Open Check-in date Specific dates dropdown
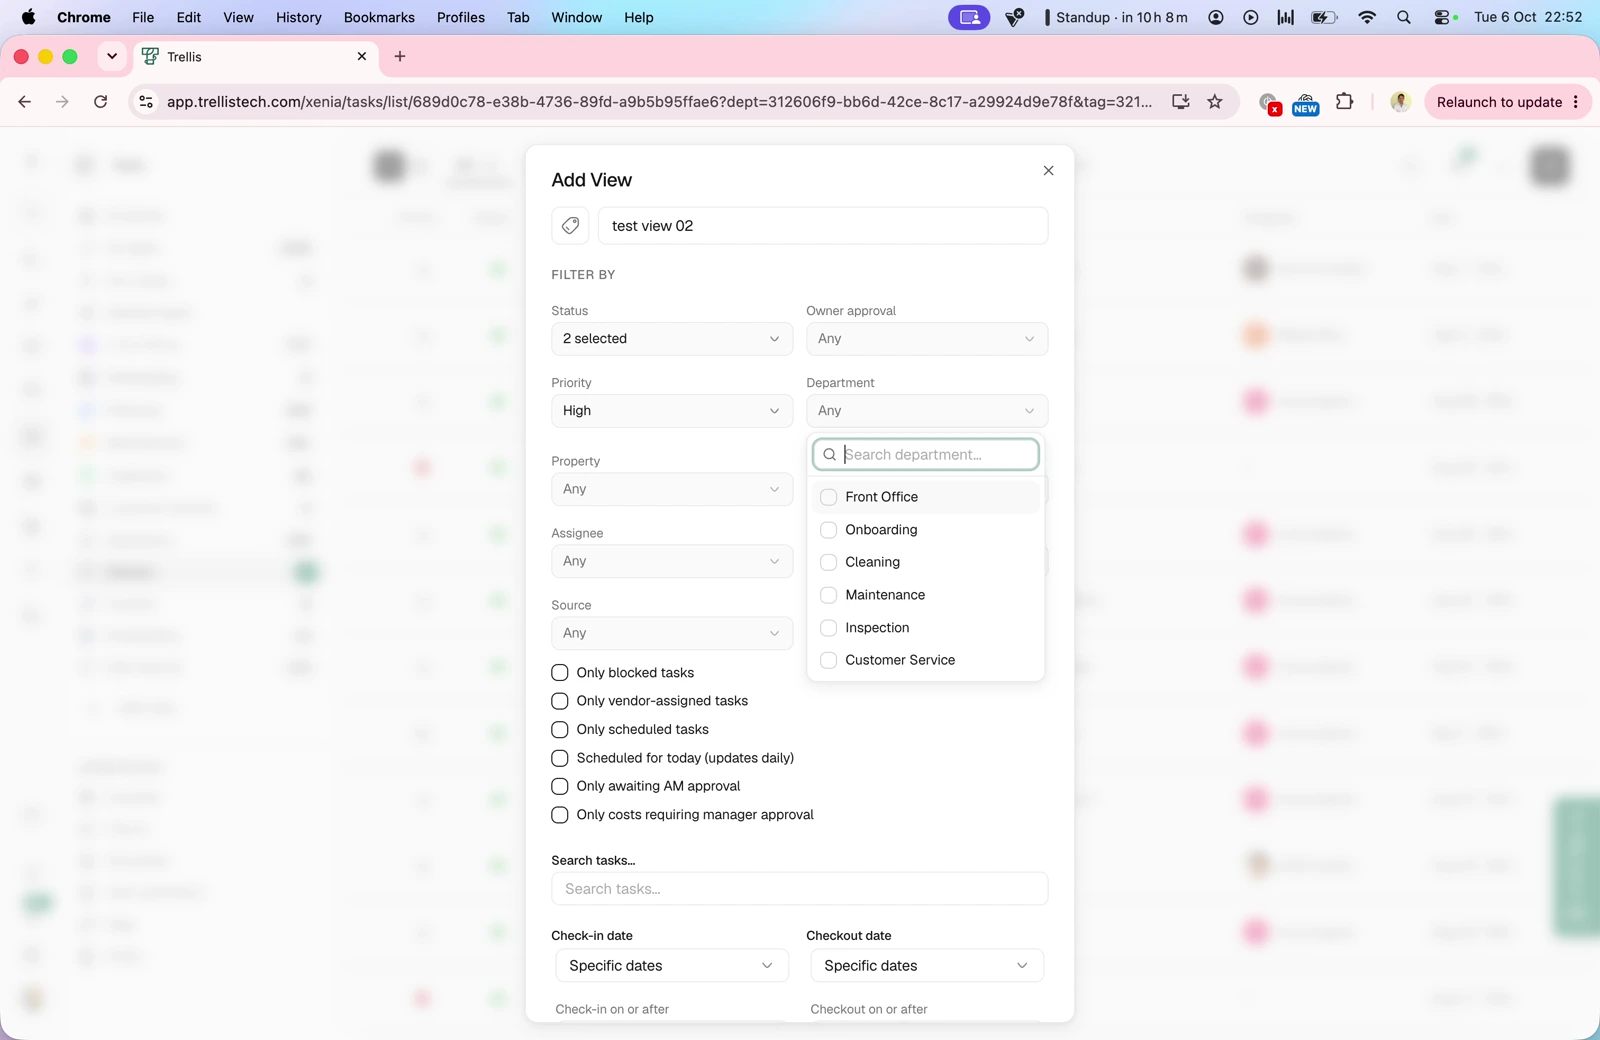The image size is (1600, 1040). 672,966
